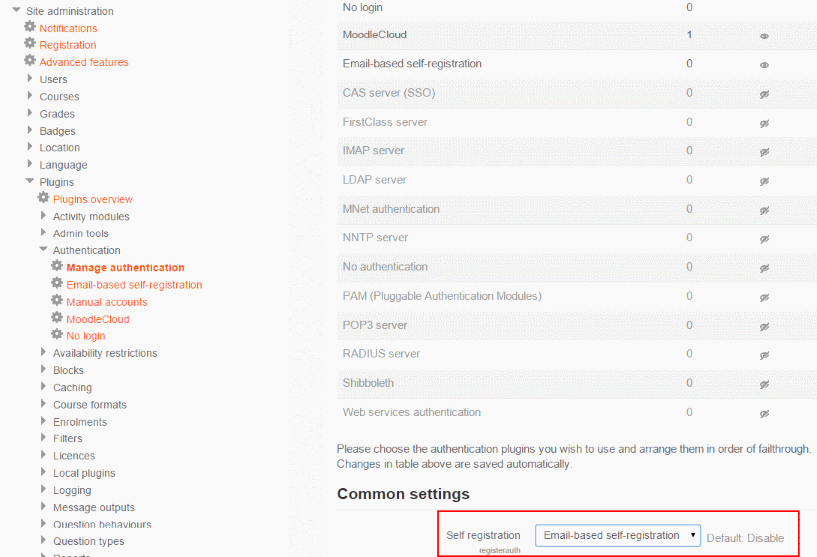Disable Email-based self-registration via eye icon

point(764,65)
